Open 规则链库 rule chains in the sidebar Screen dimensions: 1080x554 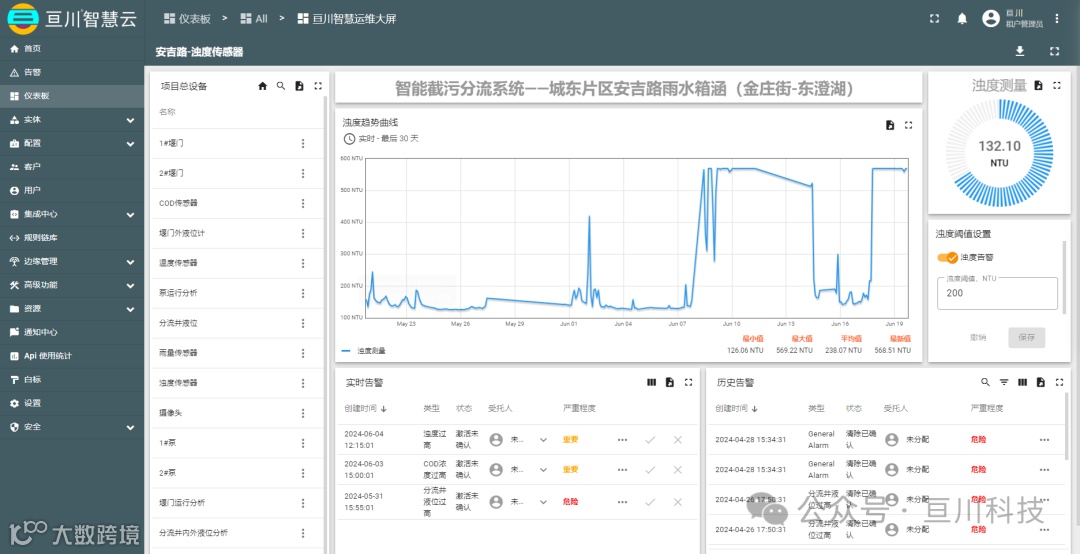pos(72,238)
